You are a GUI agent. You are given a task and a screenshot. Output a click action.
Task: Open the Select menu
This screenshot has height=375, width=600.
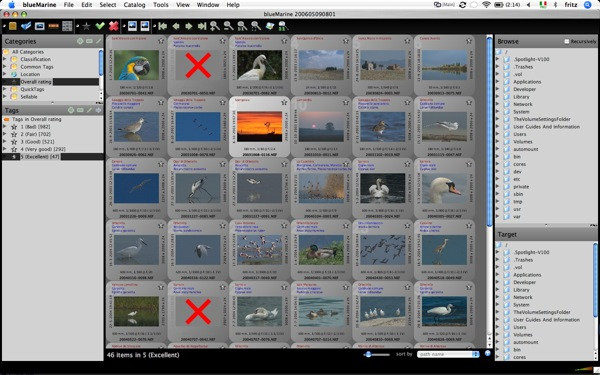(x=108, y=5)
